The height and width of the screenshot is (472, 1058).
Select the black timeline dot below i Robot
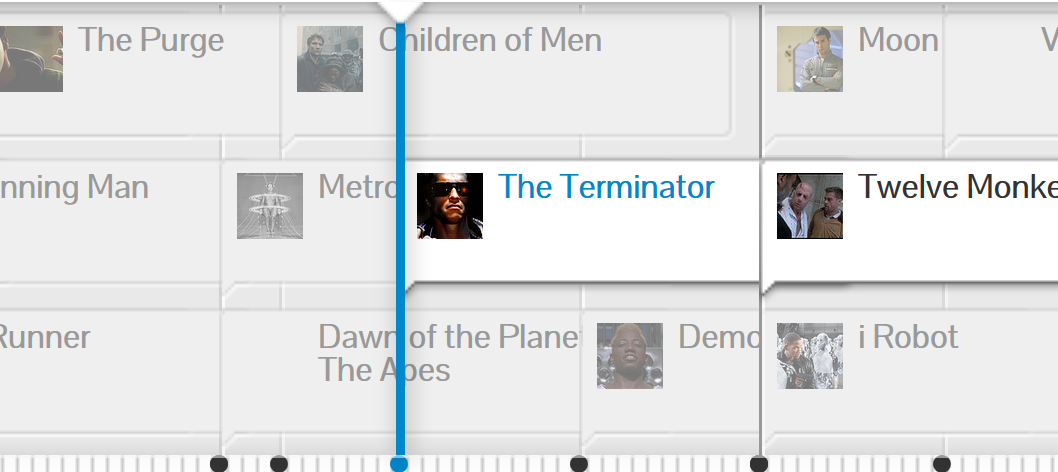click(x=759, y=464)
